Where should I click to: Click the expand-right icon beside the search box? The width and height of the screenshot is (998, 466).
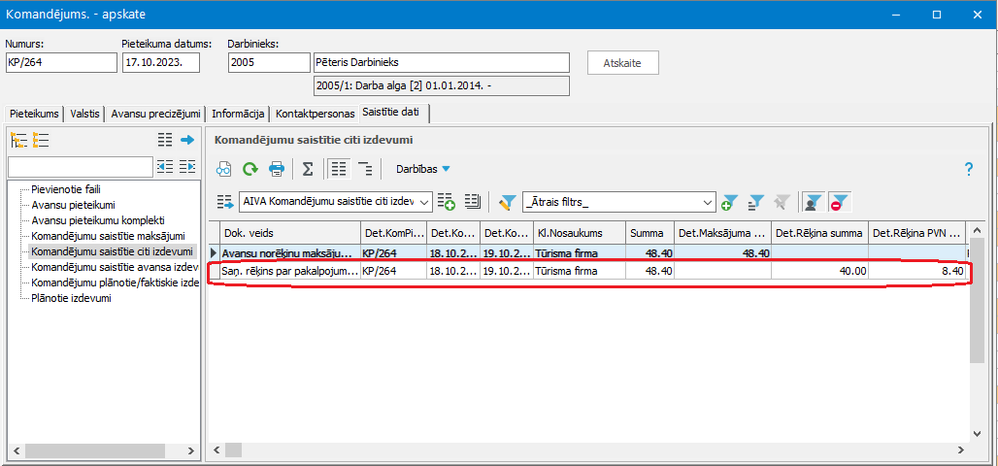(187, 166)
